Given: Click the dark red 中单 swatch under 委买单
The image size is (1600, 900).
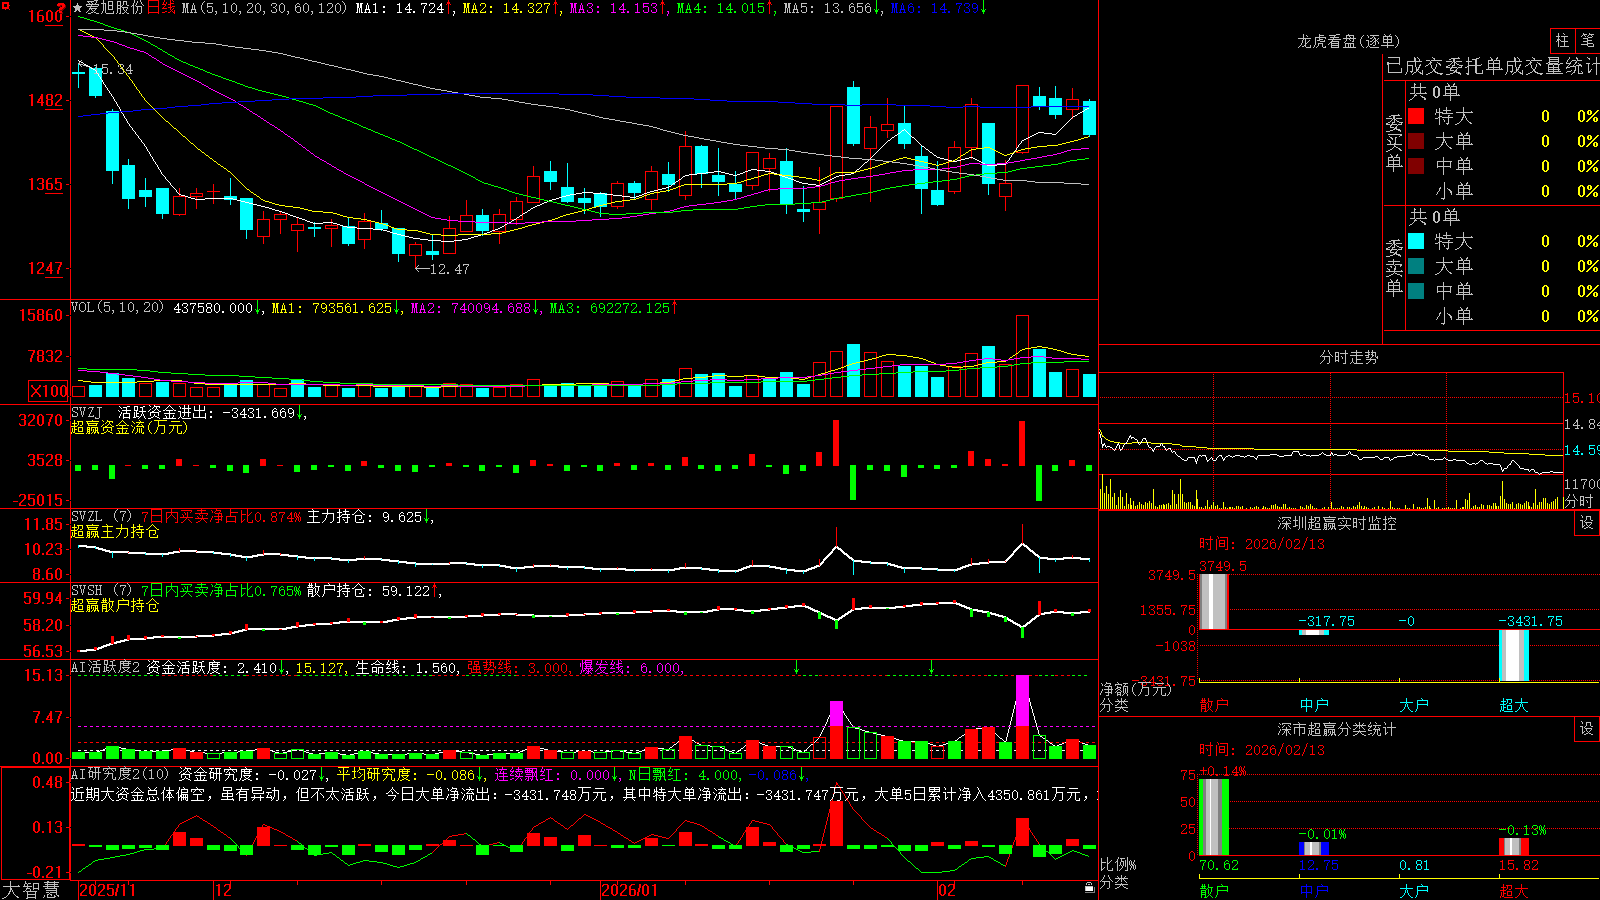Looking at the screenshot, I should click(x=1416, y=166).
